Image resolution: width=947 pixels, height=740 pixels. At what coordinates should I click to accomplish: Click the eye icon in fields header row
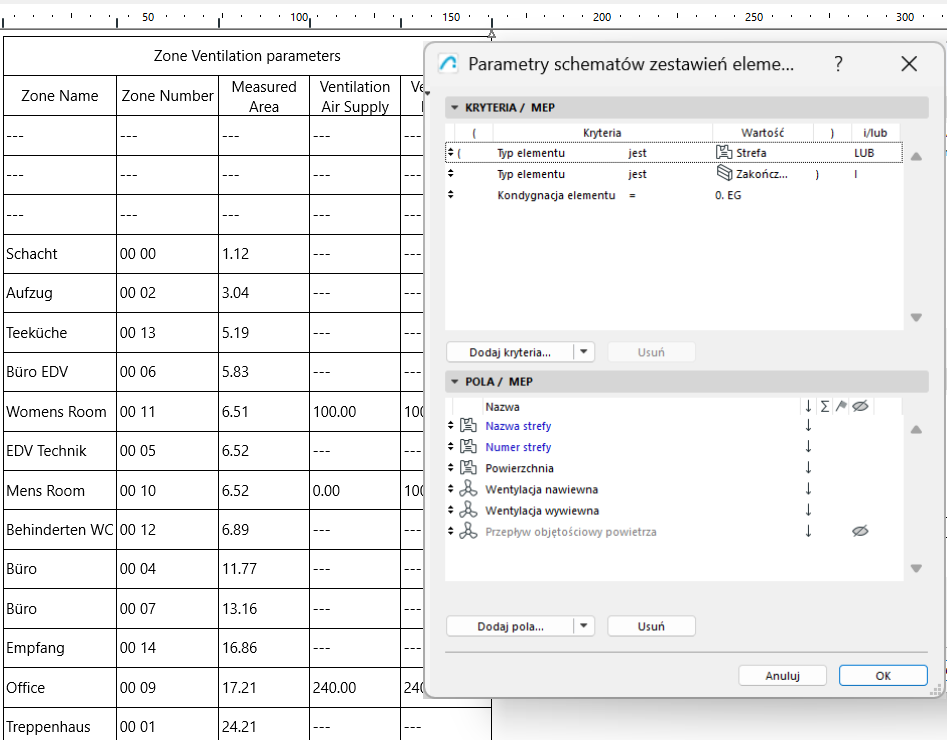click(x=859, y=406)
